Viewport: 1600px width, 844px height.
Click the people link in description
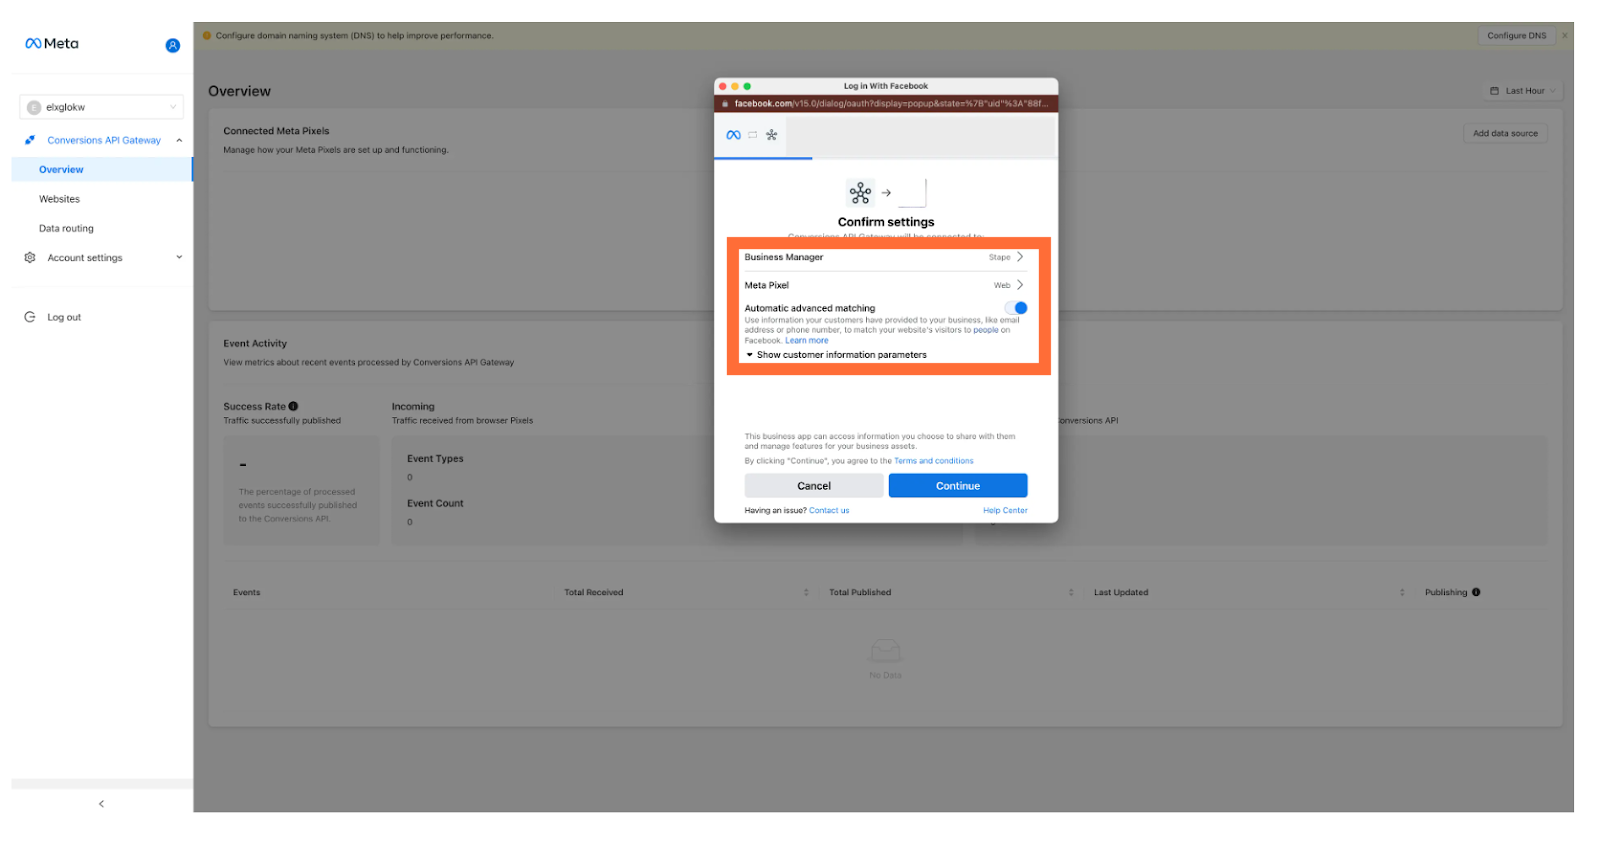click(x=986, y=330)
